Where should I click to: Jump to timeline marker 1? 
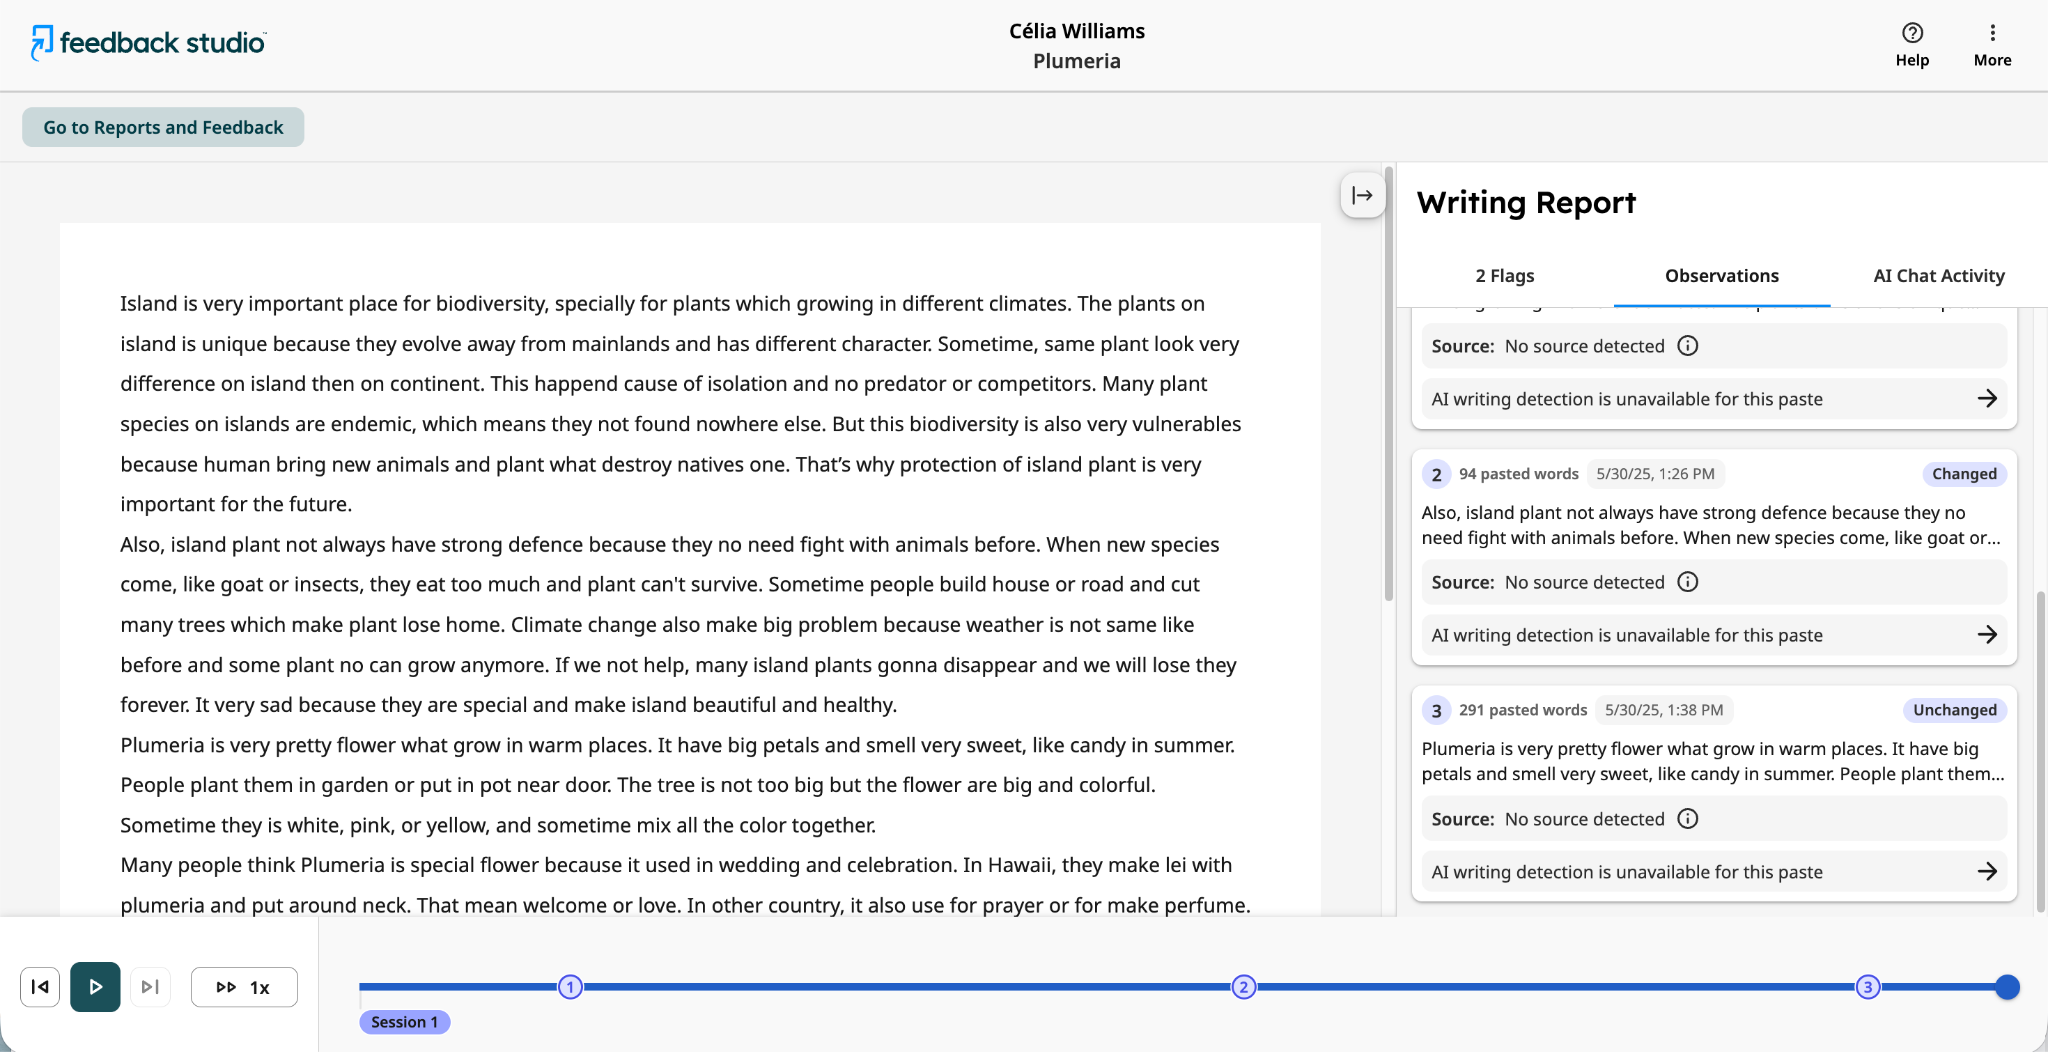click(x=570, y=987)
